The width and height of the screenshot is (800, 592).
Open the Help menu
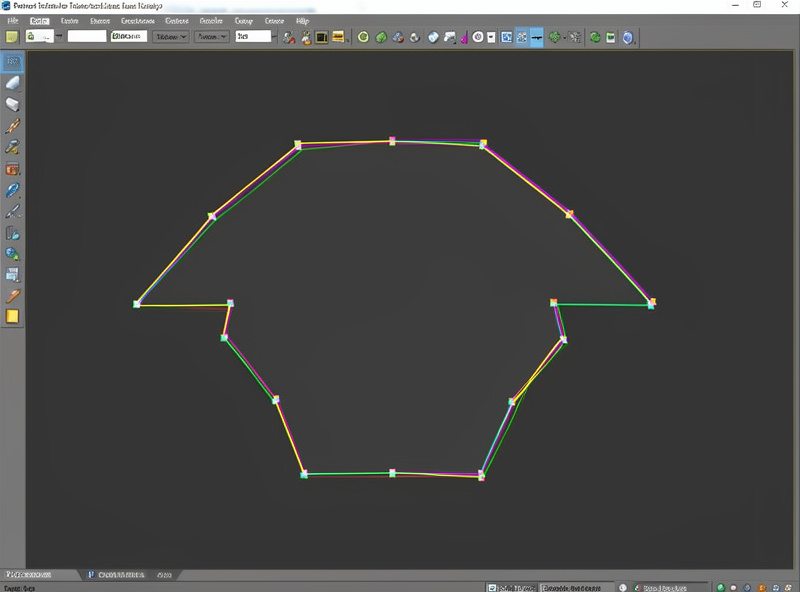[303, 21]
